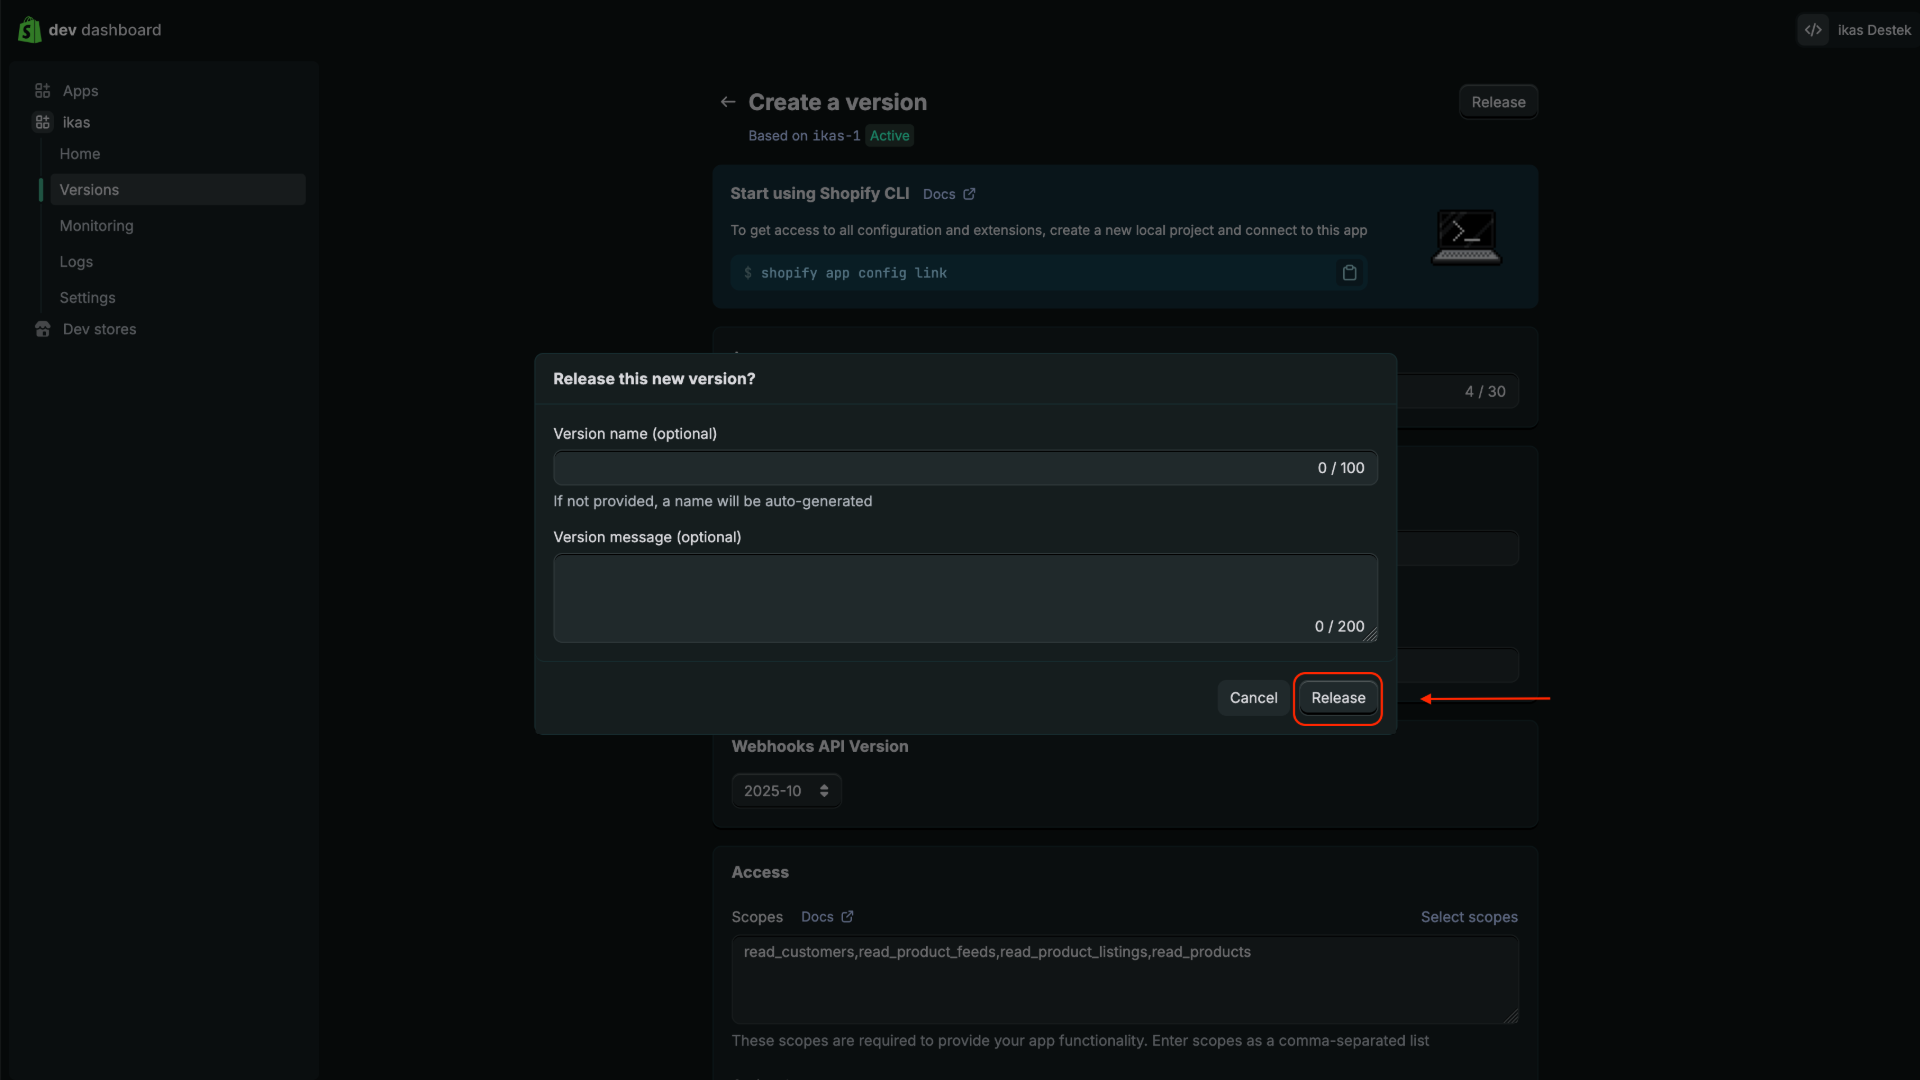Go back using the arrow beside Create a version

pos(728,102)
